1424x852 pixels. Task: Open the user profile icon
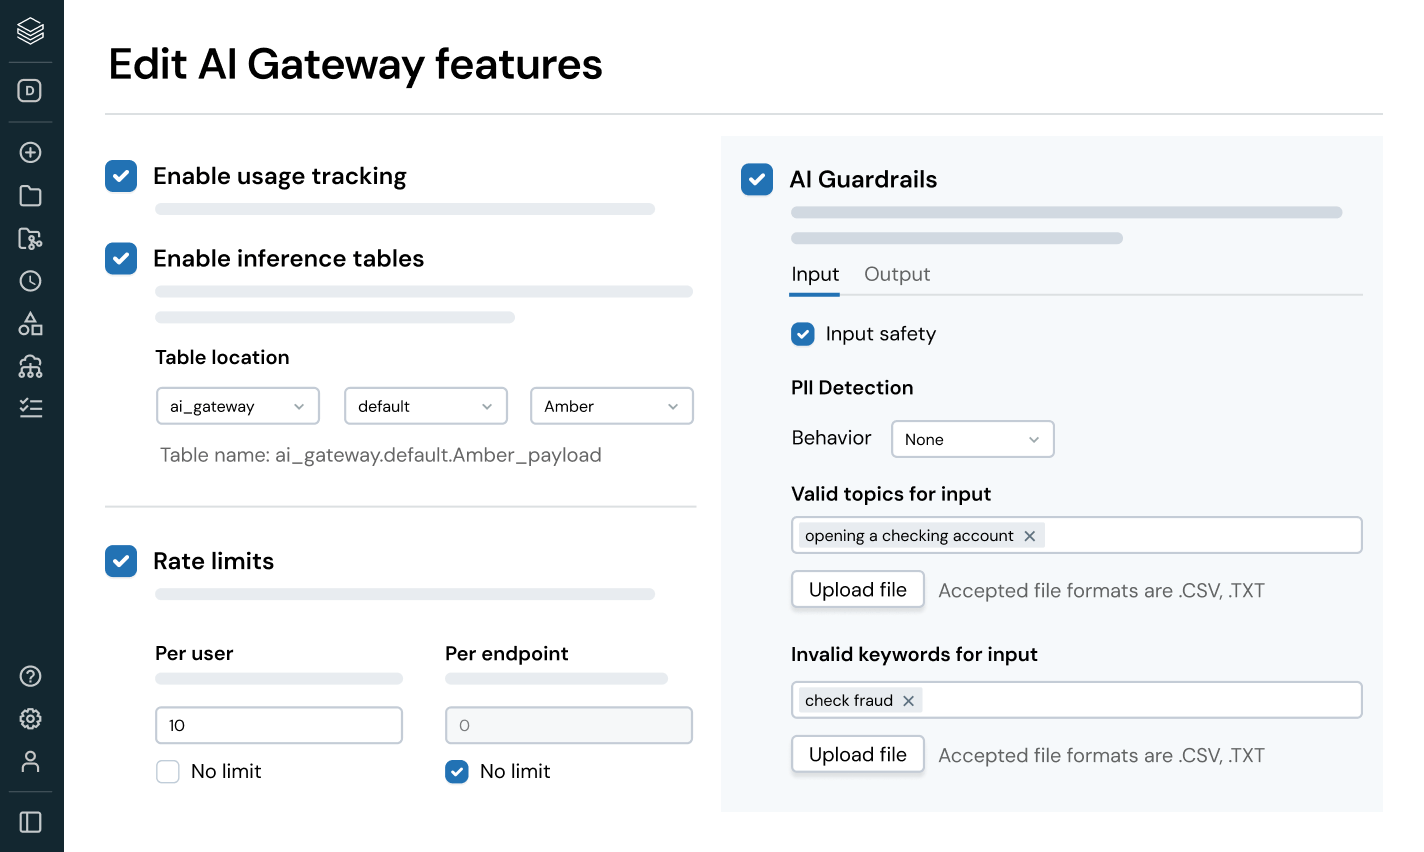coord(31,762)
